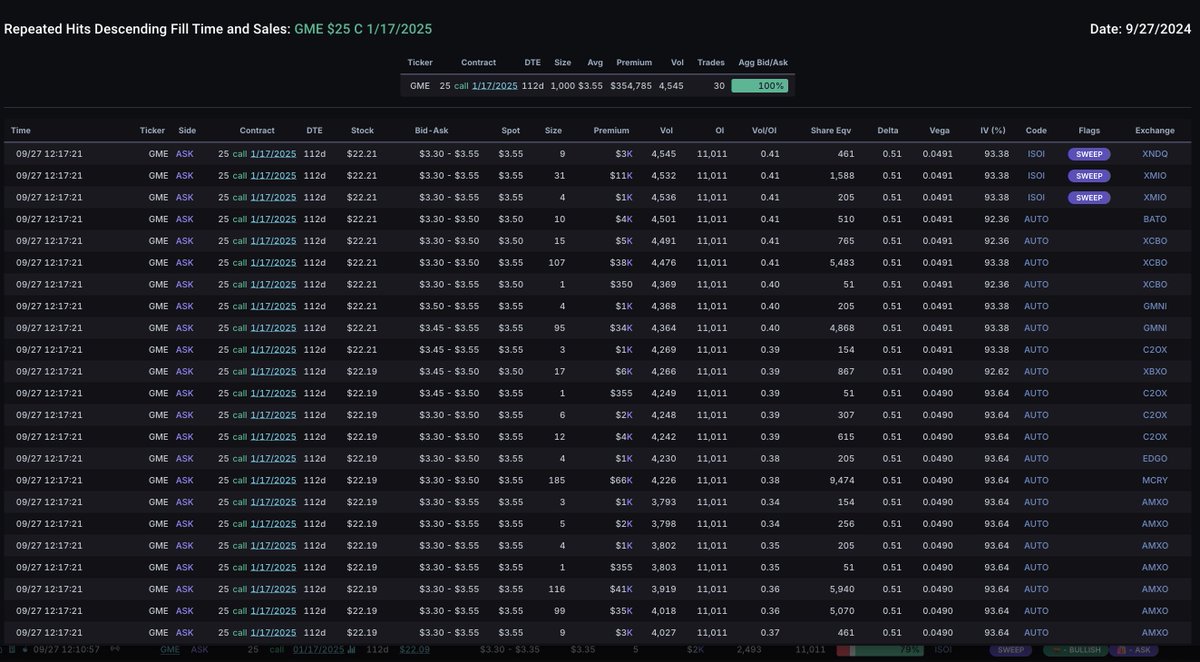Click the Flags column header
The height and width of the screenshot is (662, 1200).
click(1089, 130)
